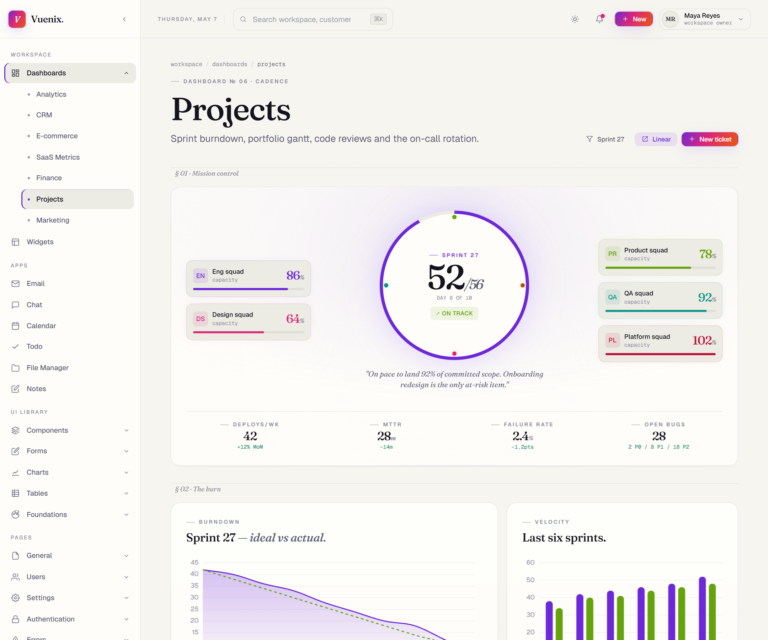Click the EN badge on Eng squad
This screenshot has width=768, height=640.
(200, 276)
